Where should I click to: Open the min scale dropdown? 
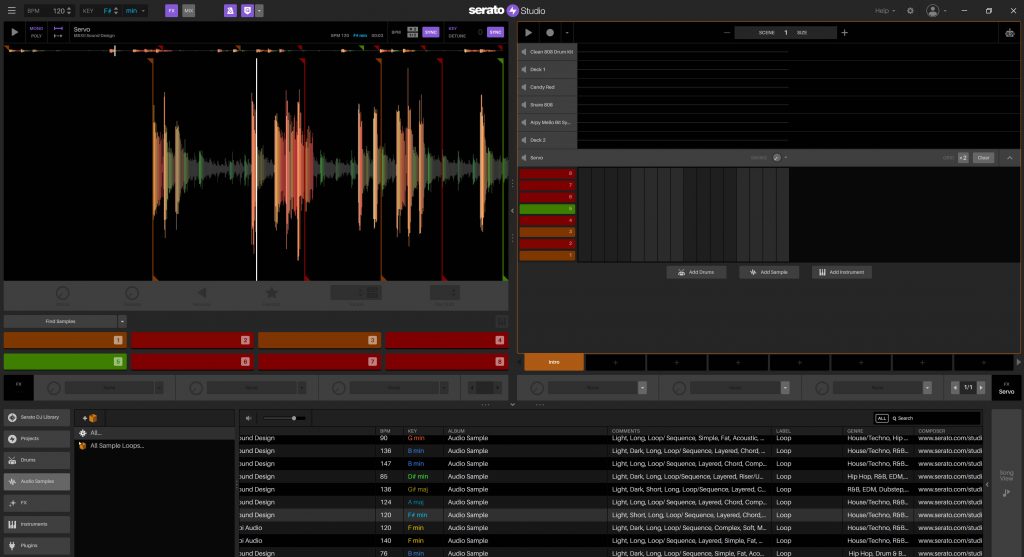135,10
